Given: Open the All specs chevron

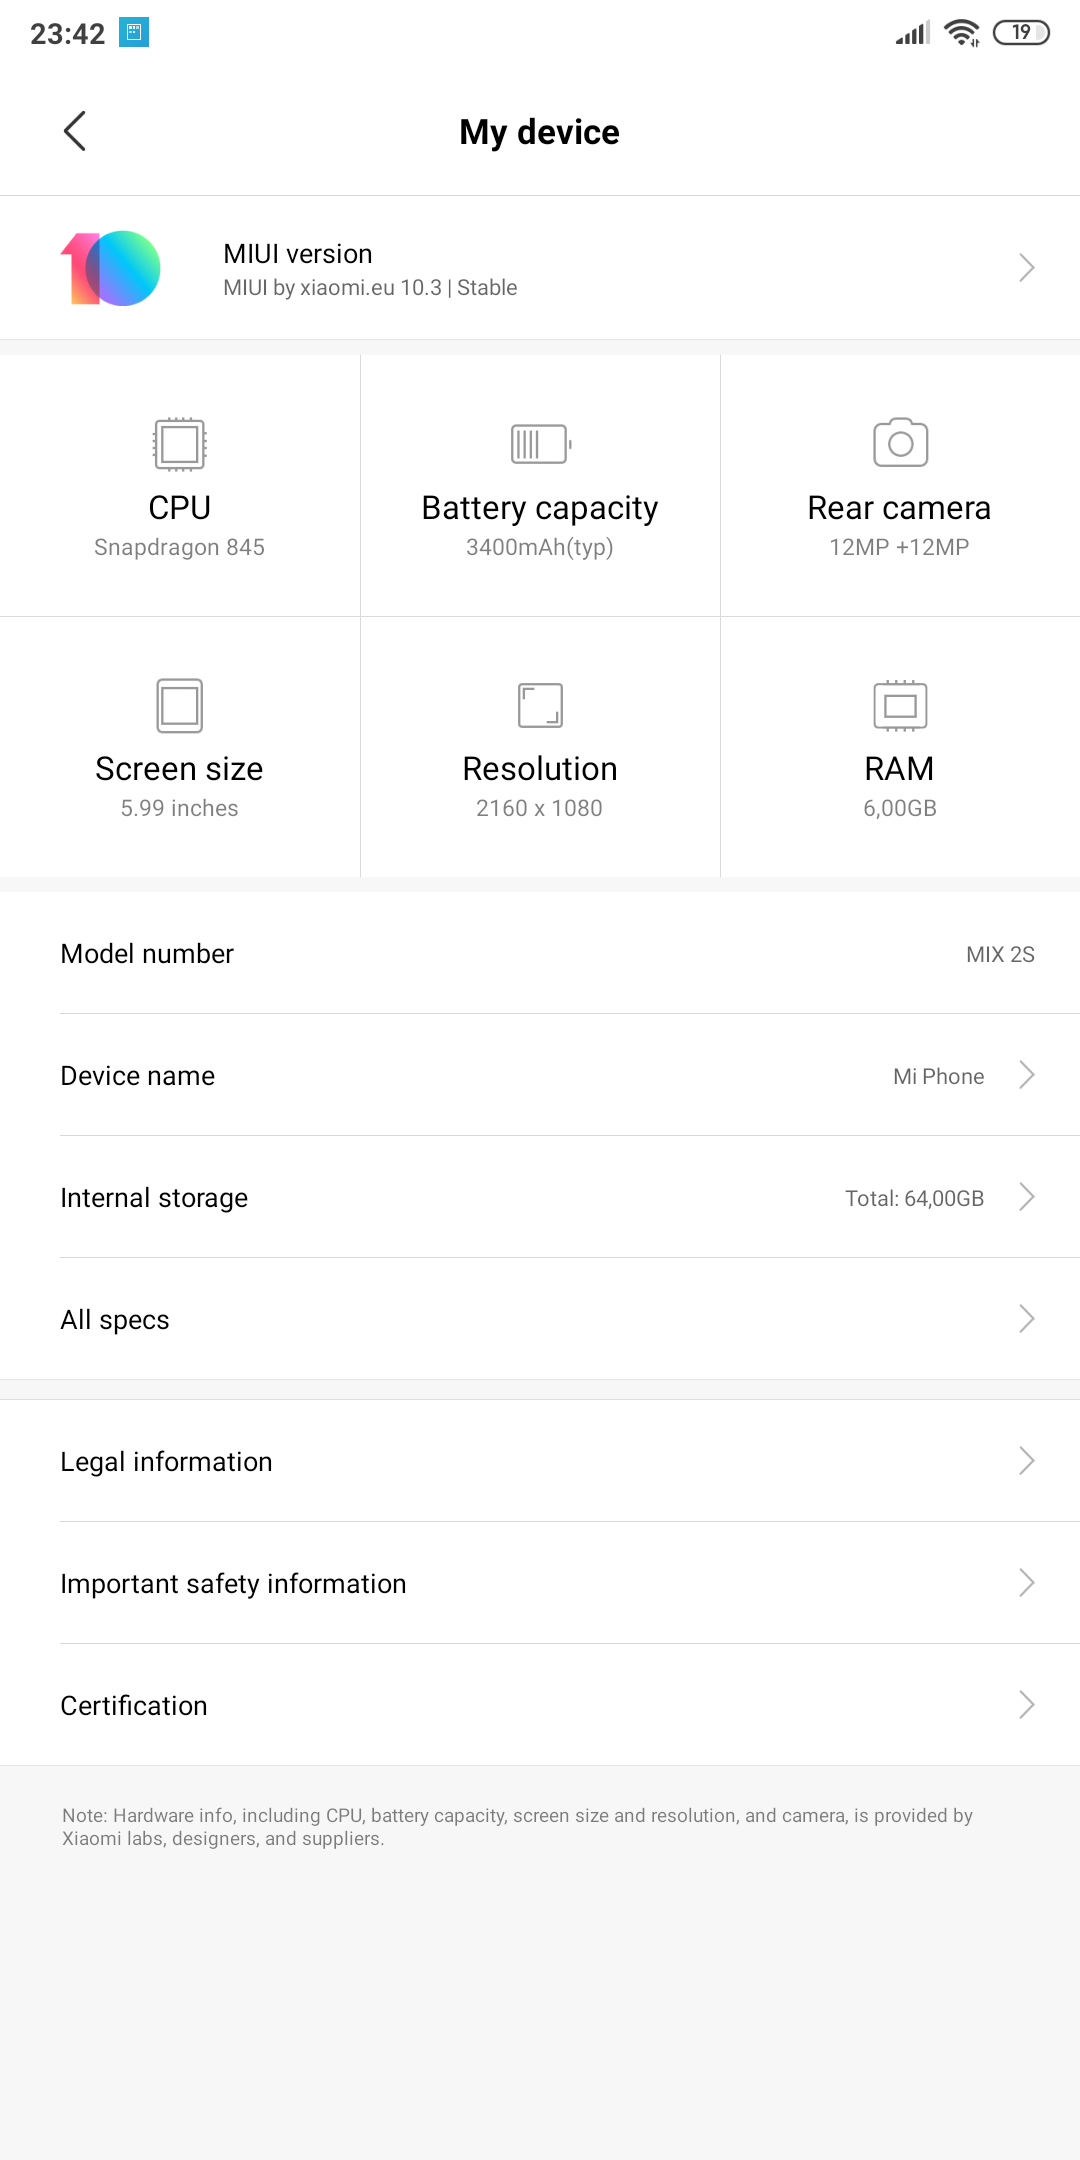Looking at the screenshot, I should pyautogui.click(x=1026, y=1319).
